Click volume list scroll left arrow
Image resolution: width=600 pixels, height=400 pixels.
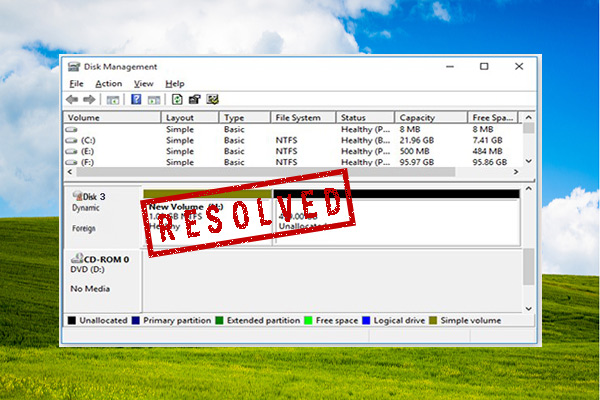click(70, 172)
